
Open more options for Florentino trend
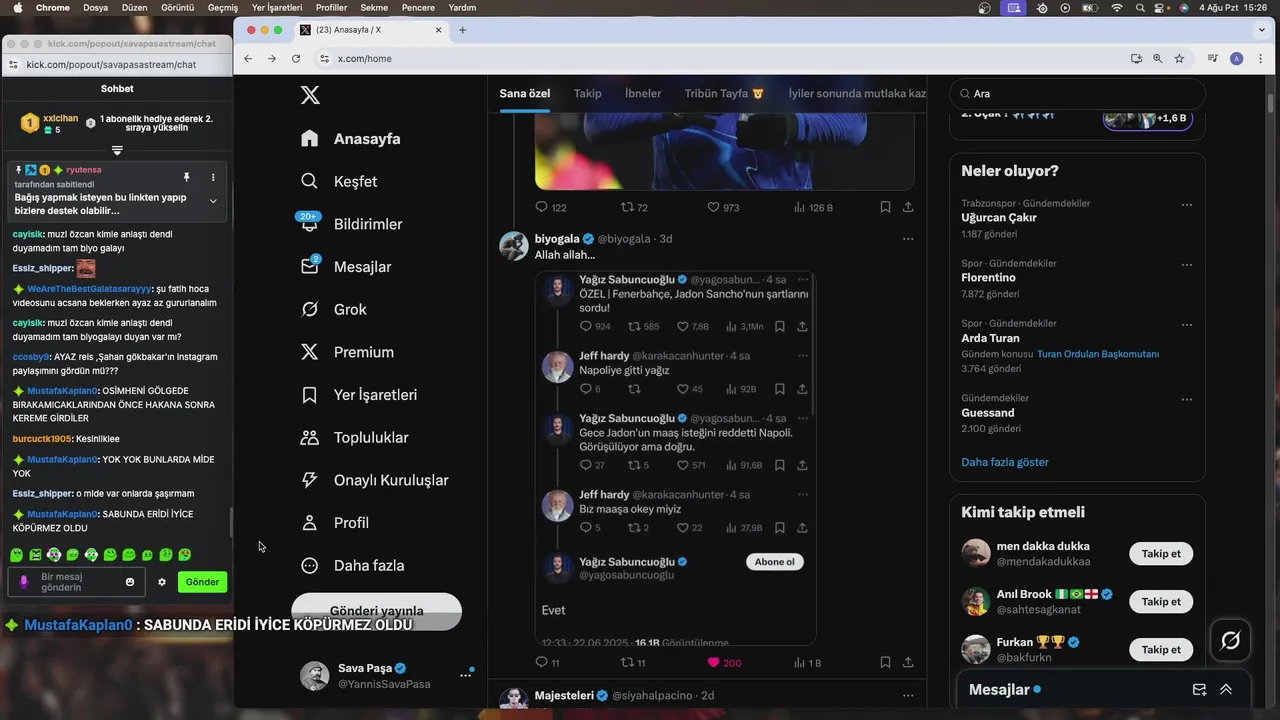click(1187, 265)
